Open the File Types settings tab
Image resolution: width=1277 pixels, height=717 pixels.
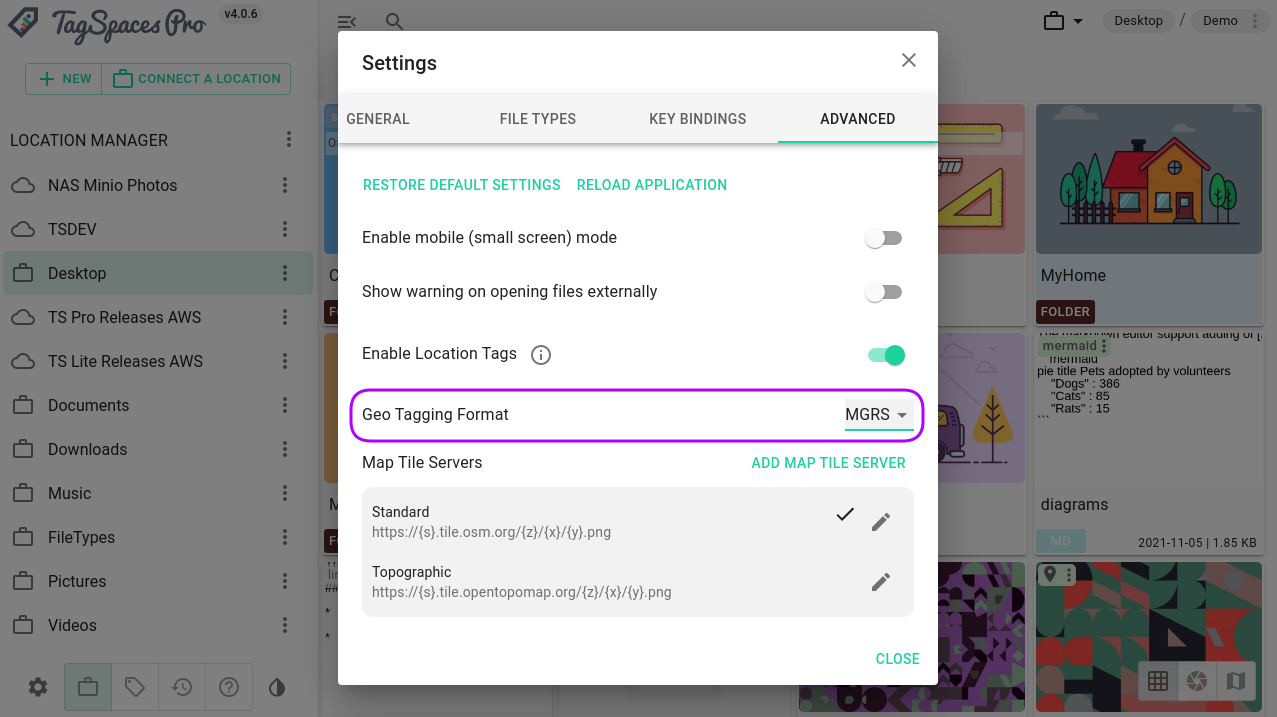pyautogui.click(x=537, y=118)
